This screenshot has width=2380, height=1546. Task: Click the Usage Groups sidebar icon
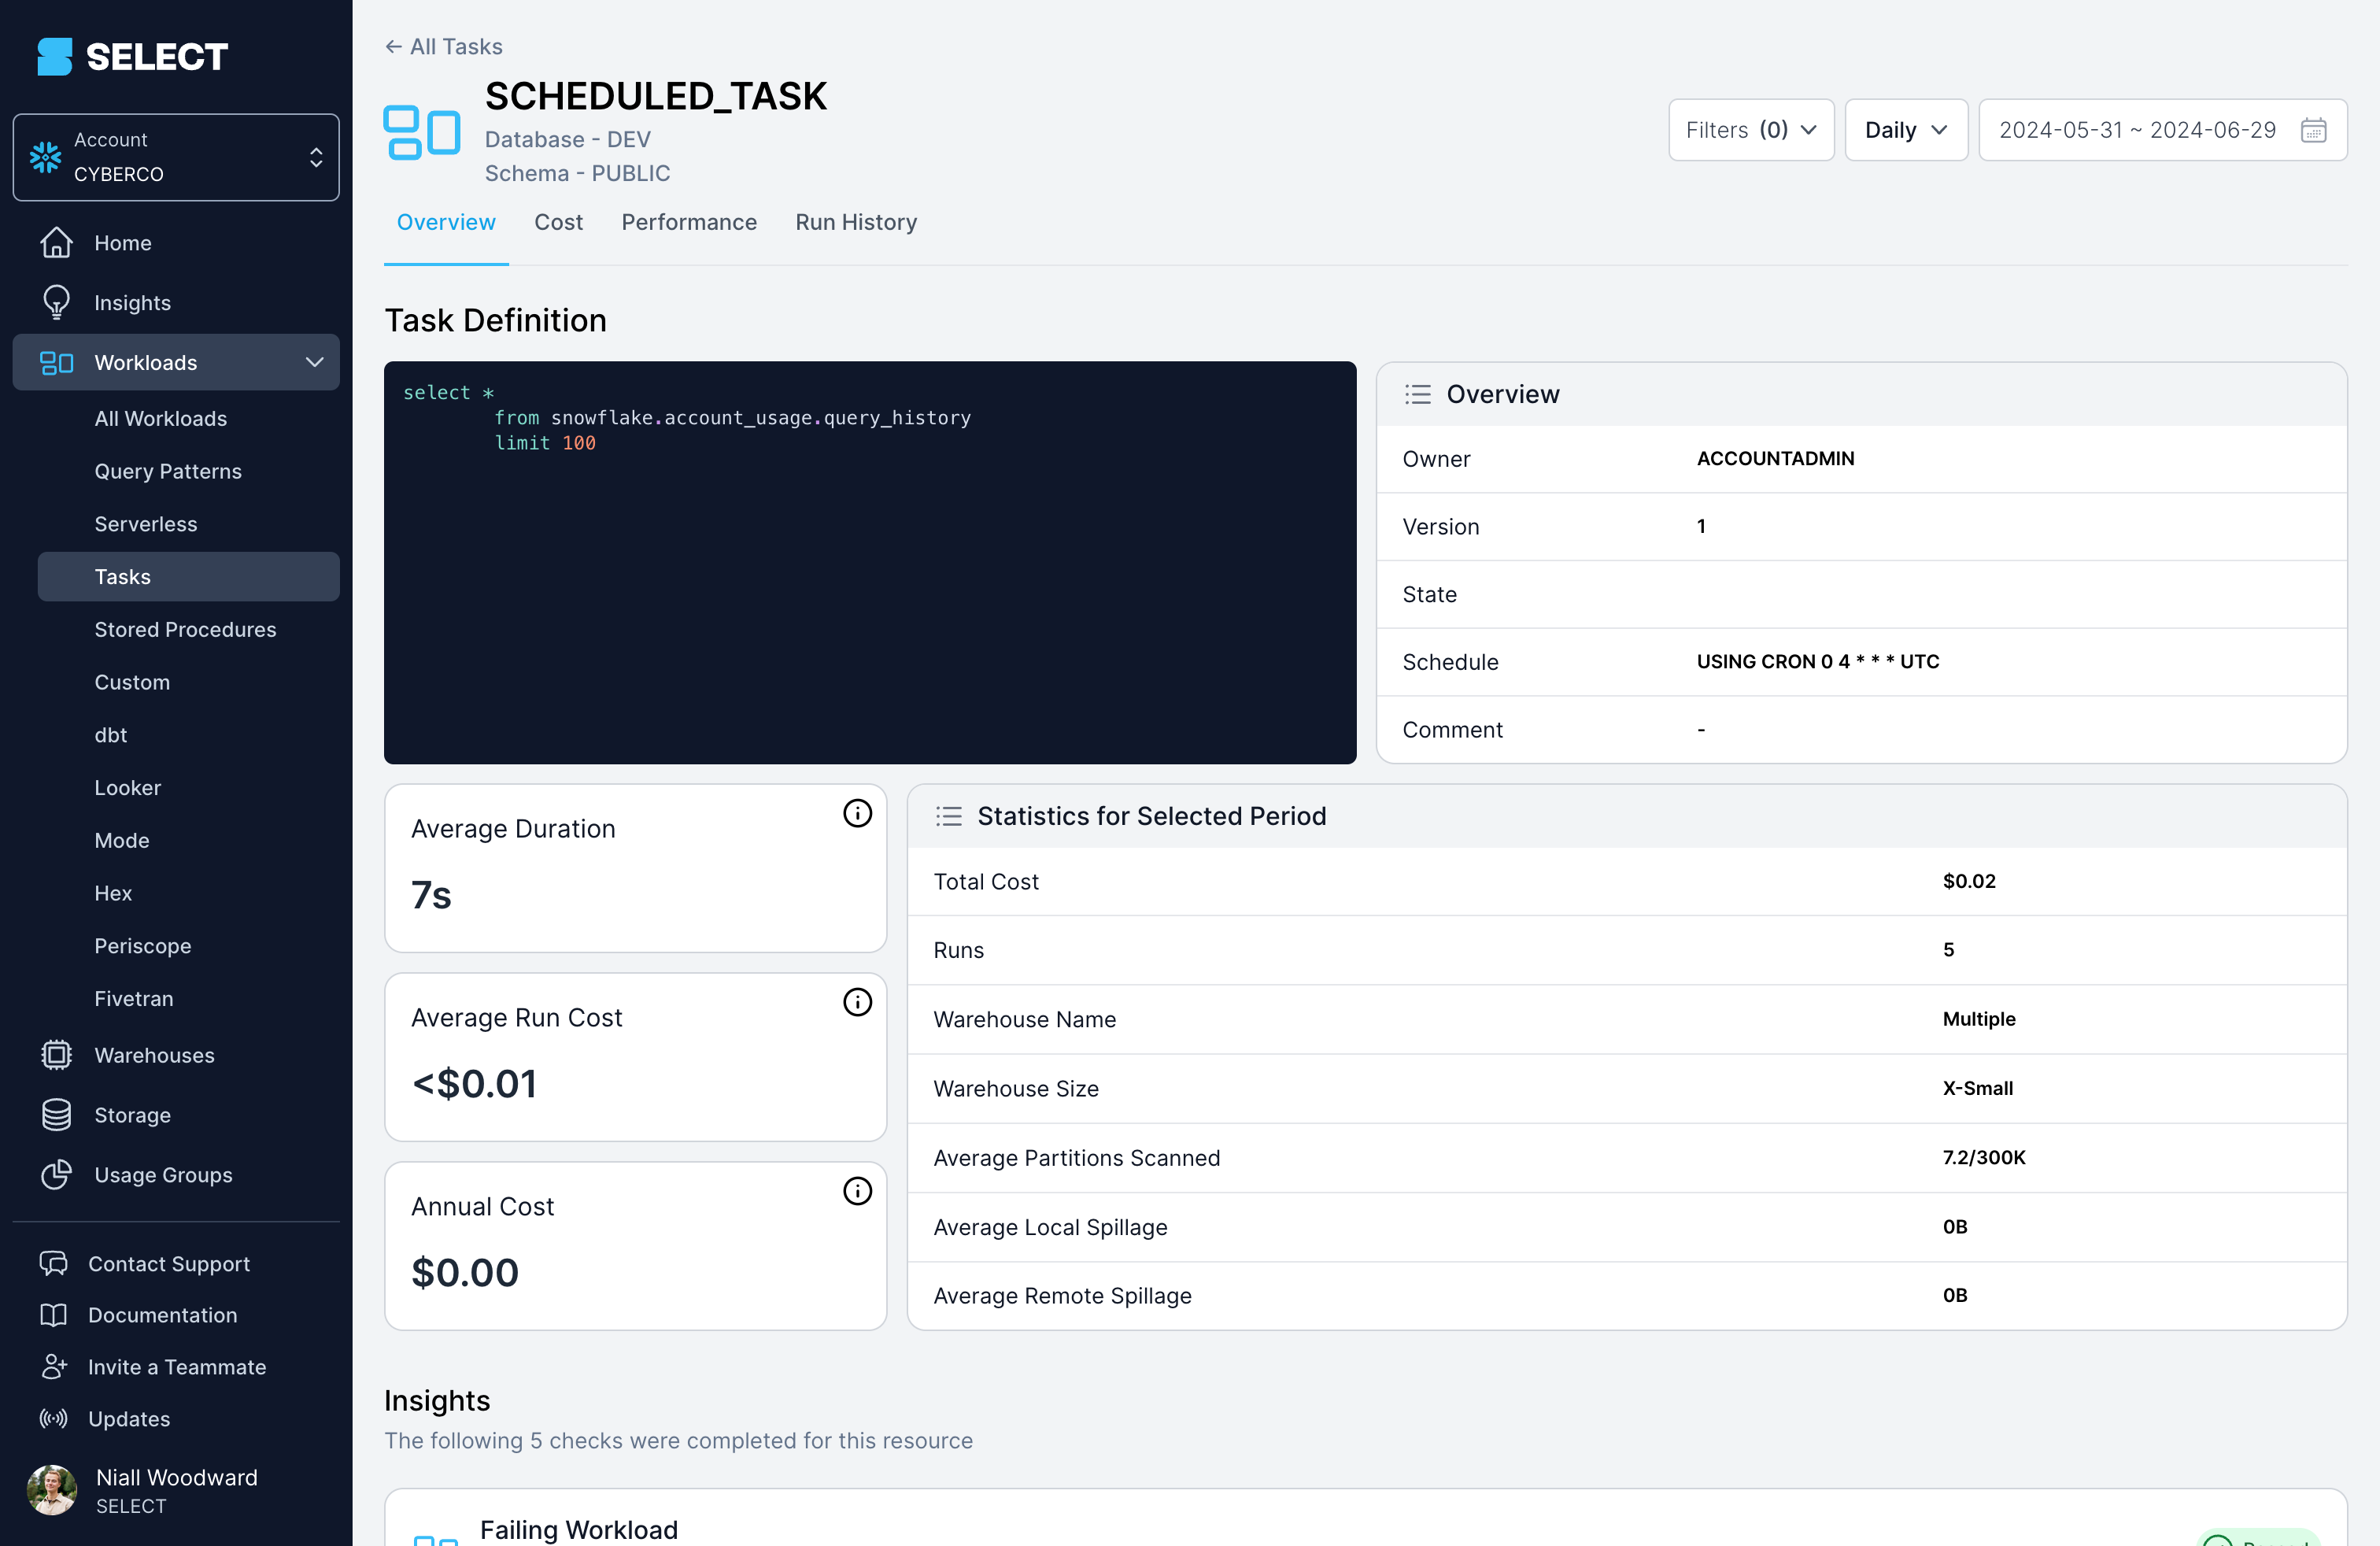point(56,1174)
